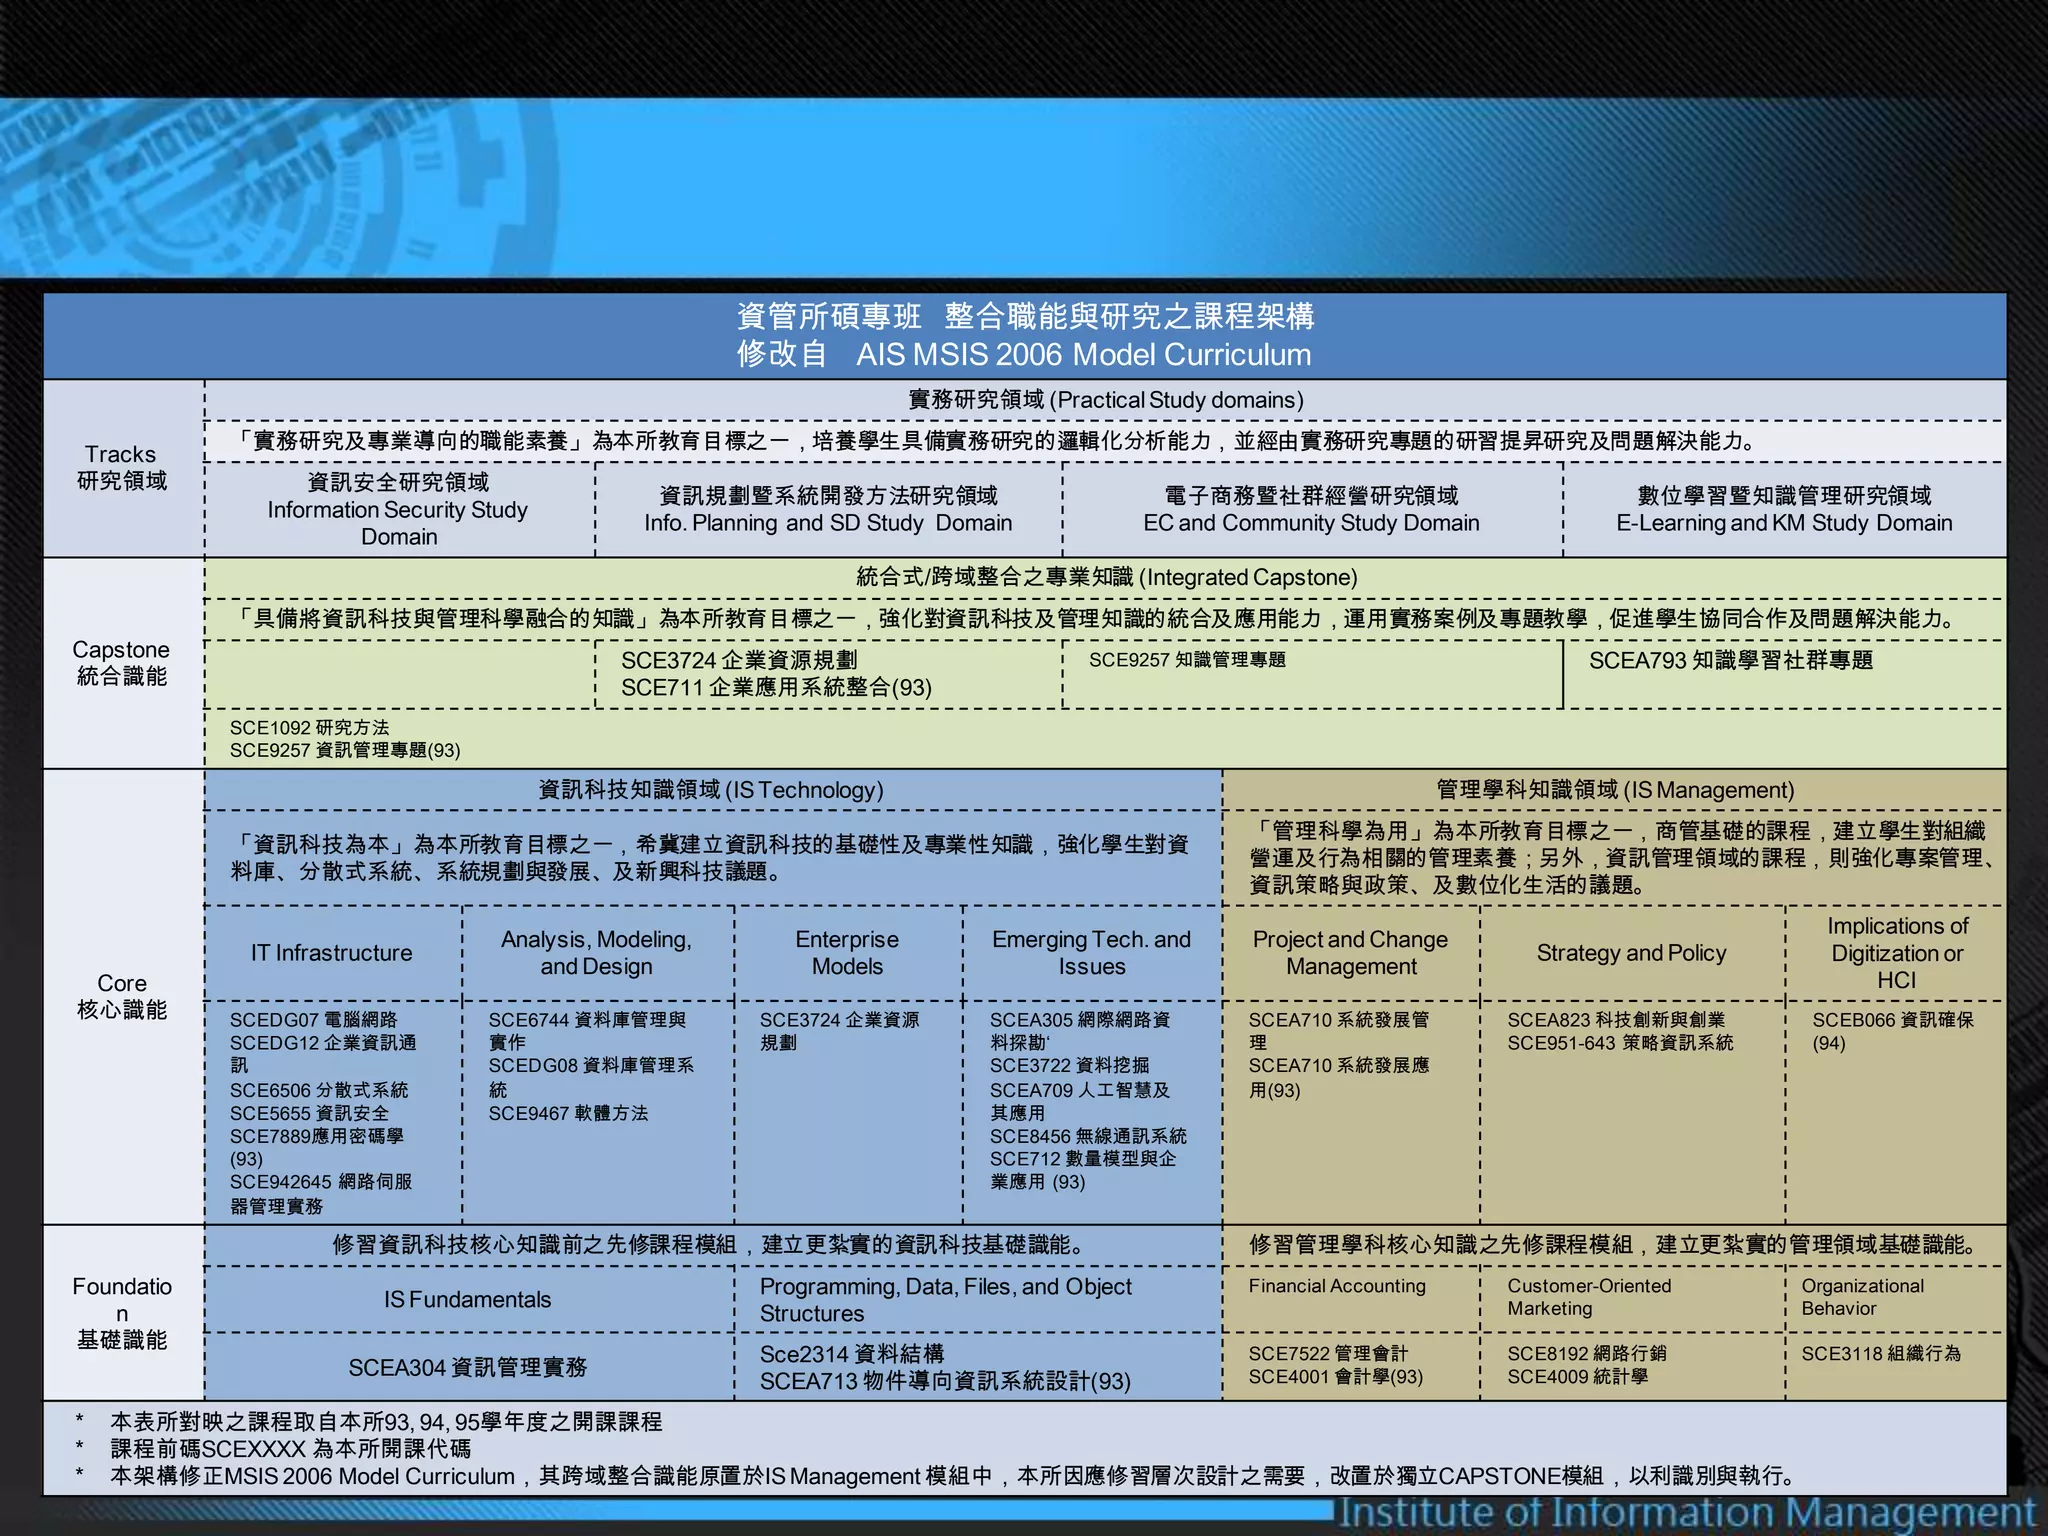Click SCE6744 資料庫管理與實作 course
The height and width of the screenshot is (1536, 2048).
(x=587, y=1031)
